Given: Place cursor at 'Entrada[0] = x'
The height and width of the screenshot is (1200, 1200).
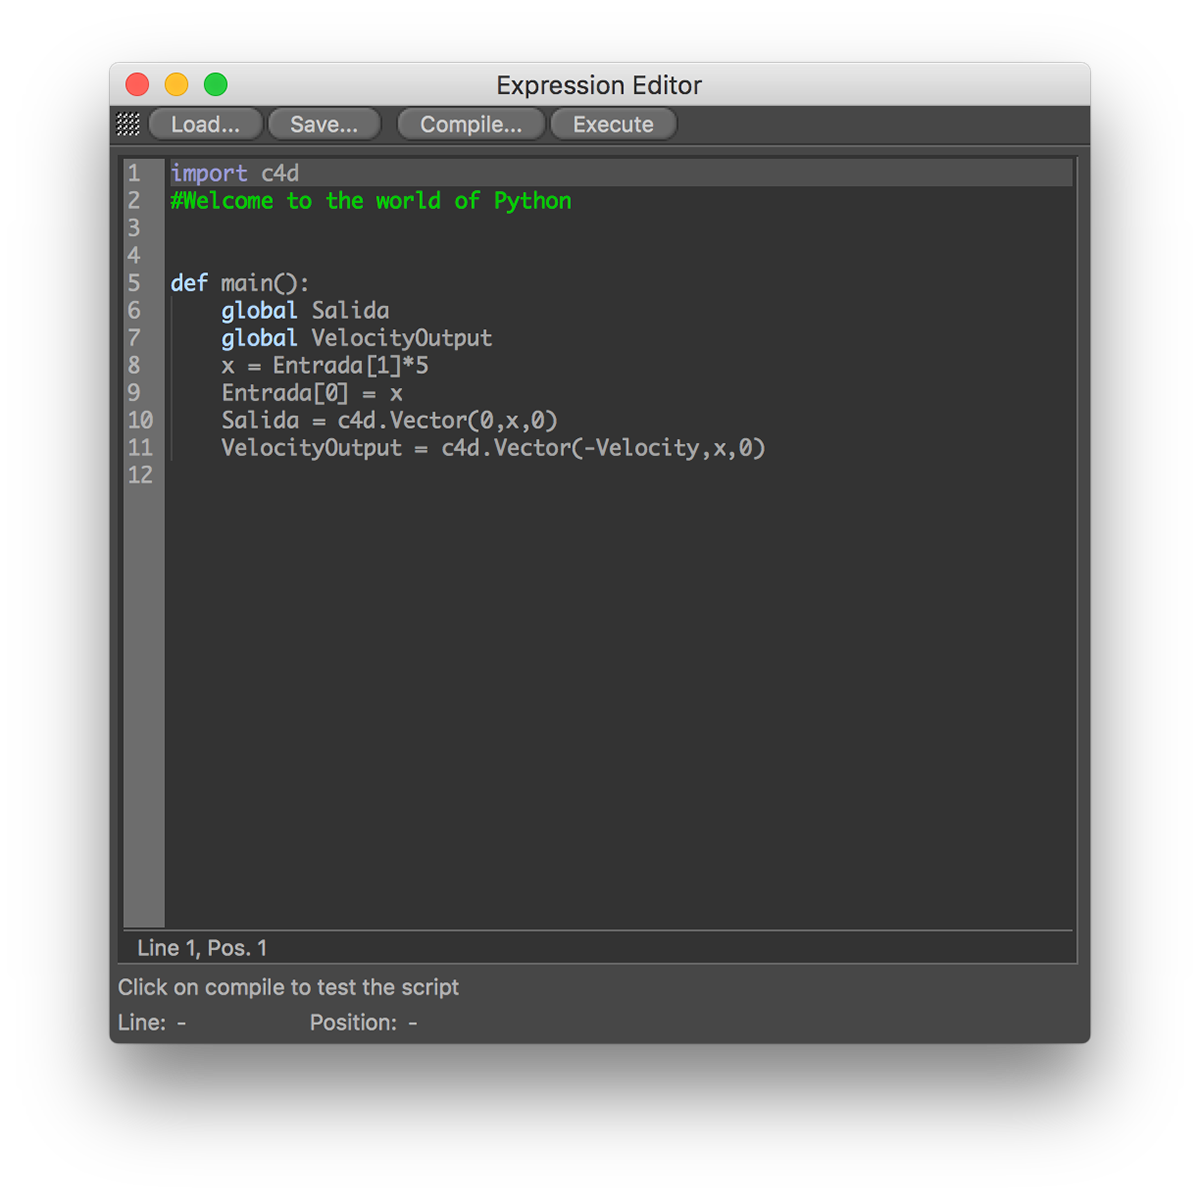Looking at the screenshot, I should (x=312, y=393).
